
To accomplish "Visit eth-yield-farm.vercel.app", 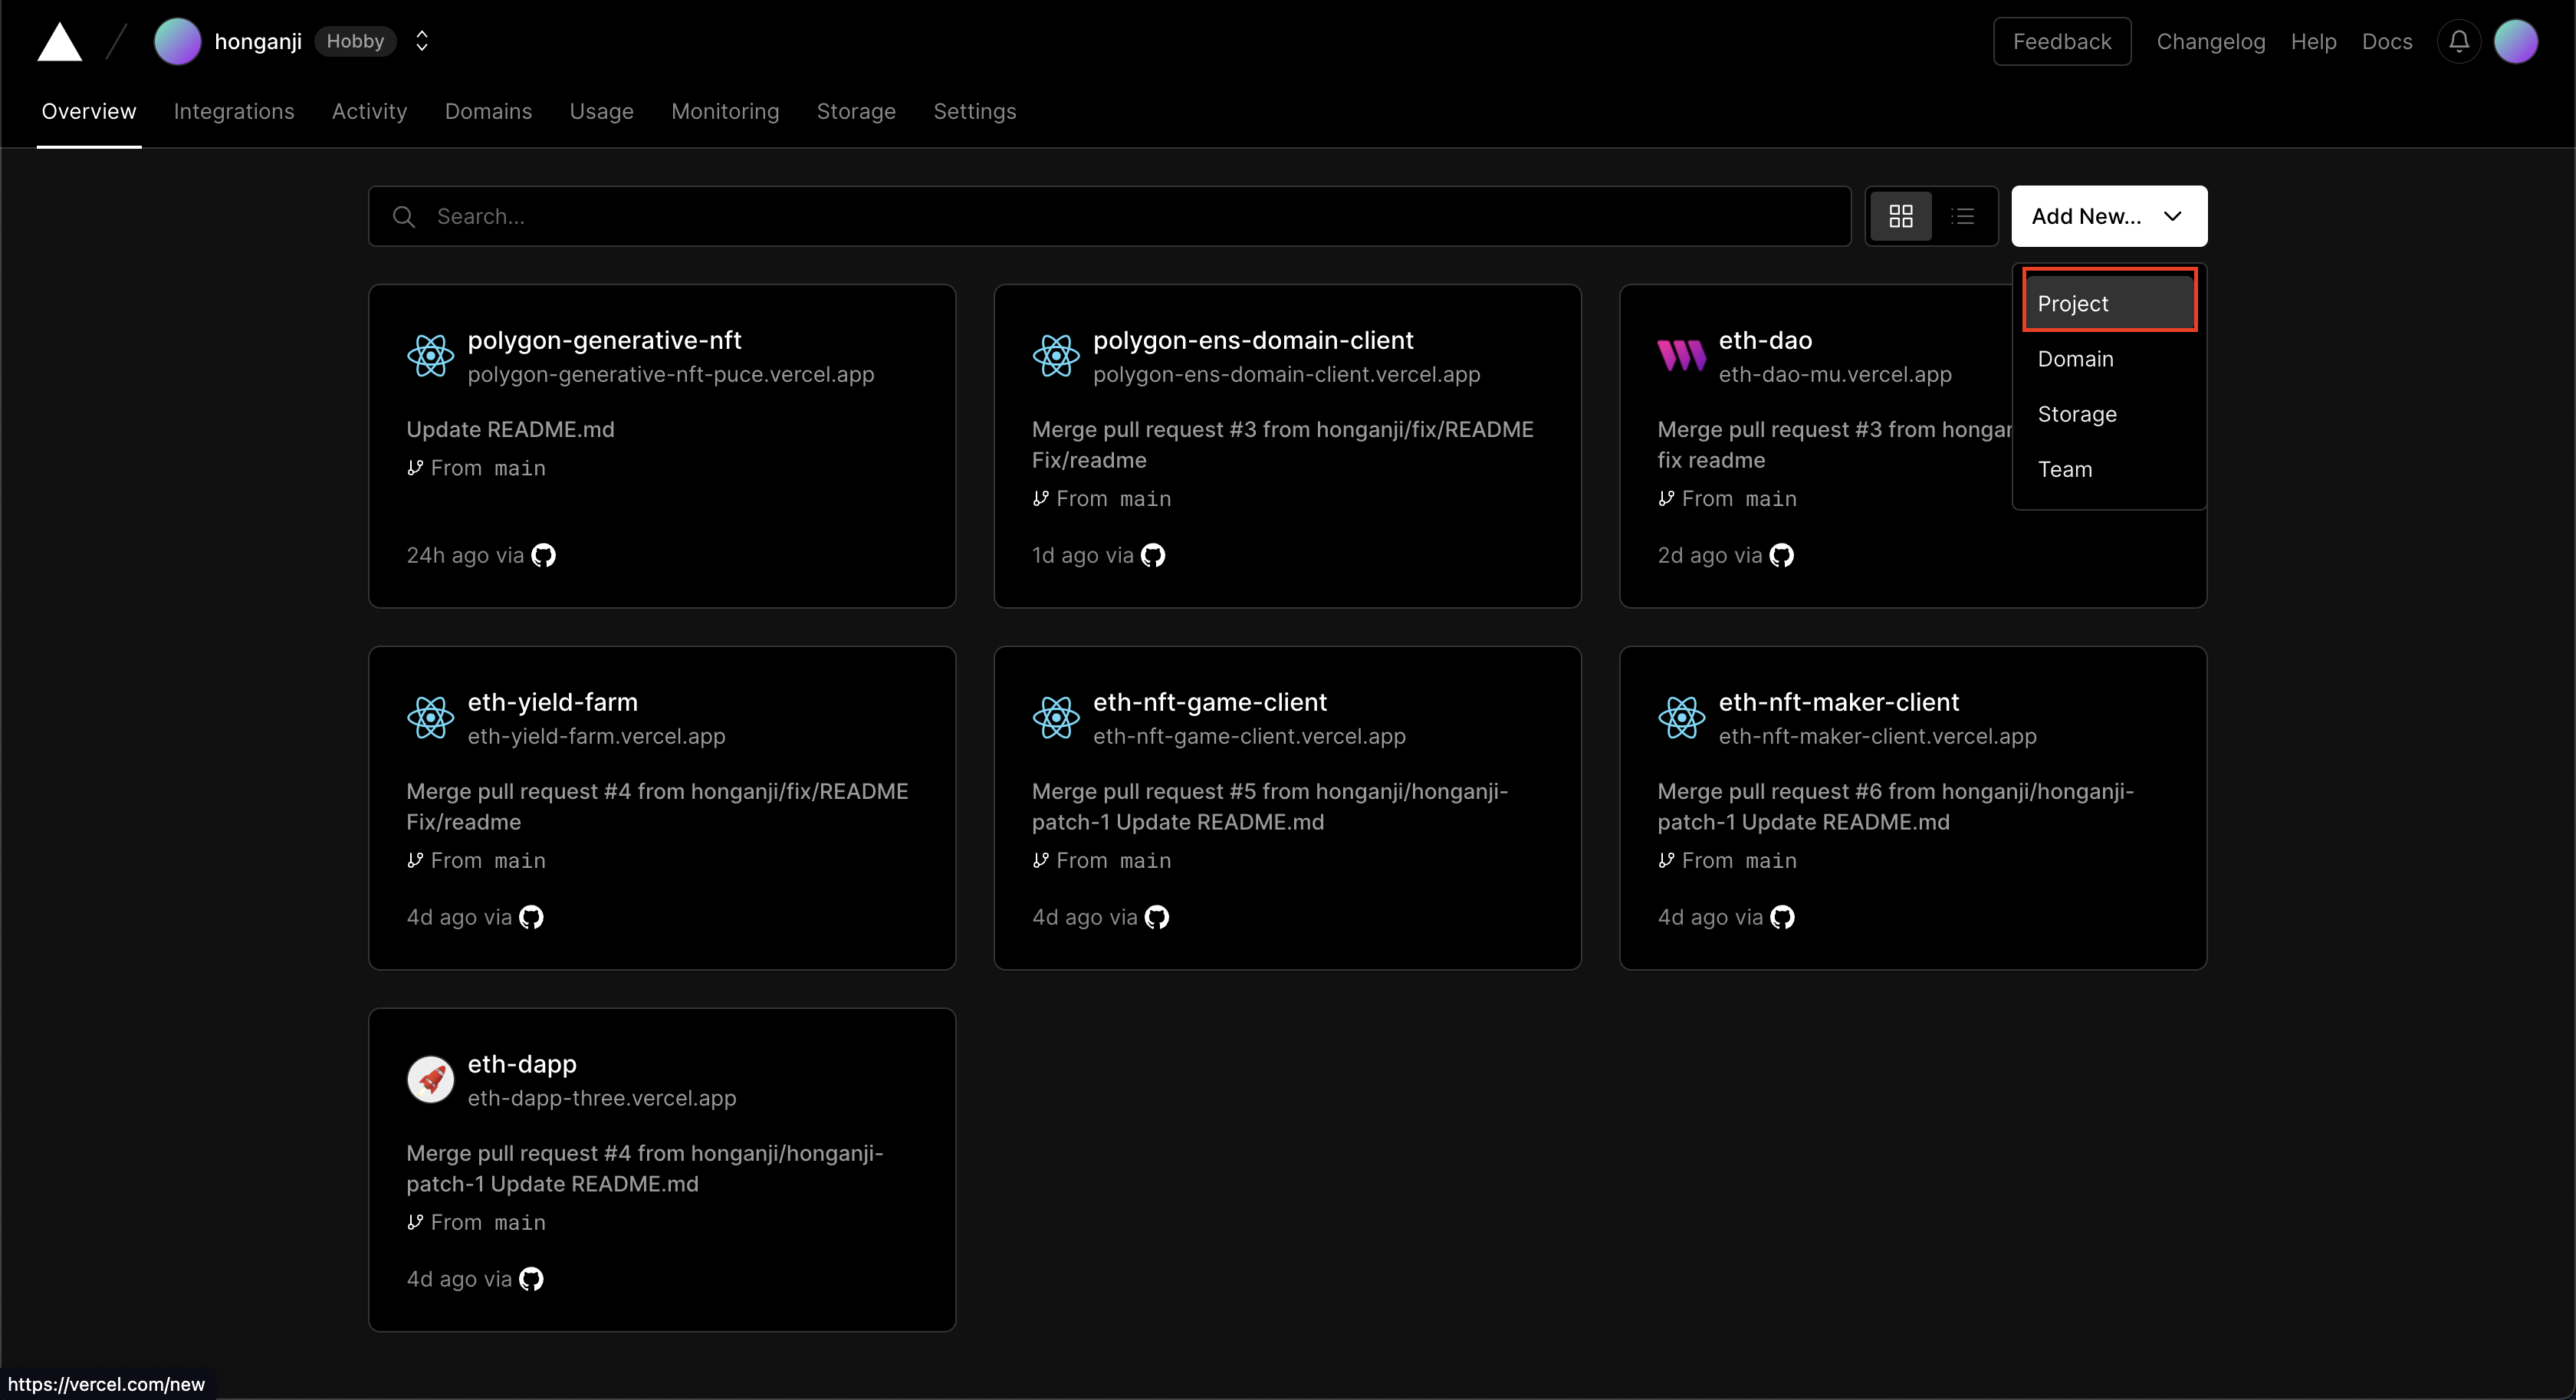I will pyautogui.click(x=596, y=736).
